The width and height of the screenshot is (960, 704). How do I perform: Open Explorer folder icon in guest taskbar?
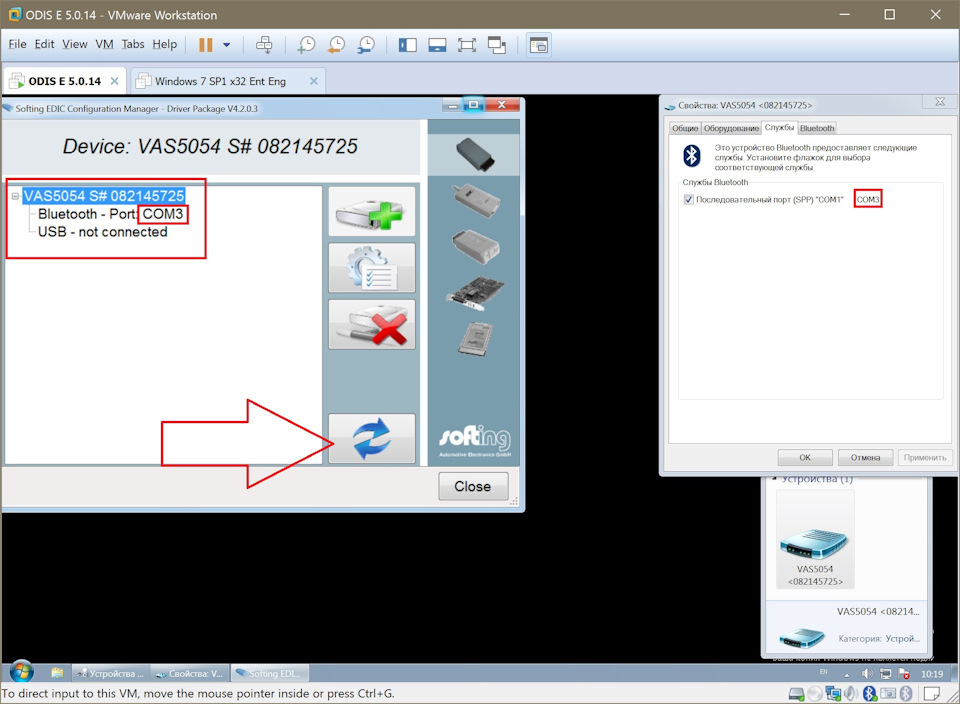point(58,673)
